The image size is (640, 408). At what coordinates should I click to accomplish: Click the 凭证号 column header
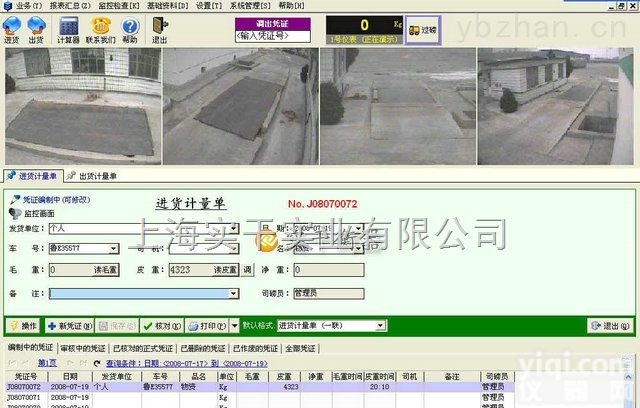tap(26, 376)
